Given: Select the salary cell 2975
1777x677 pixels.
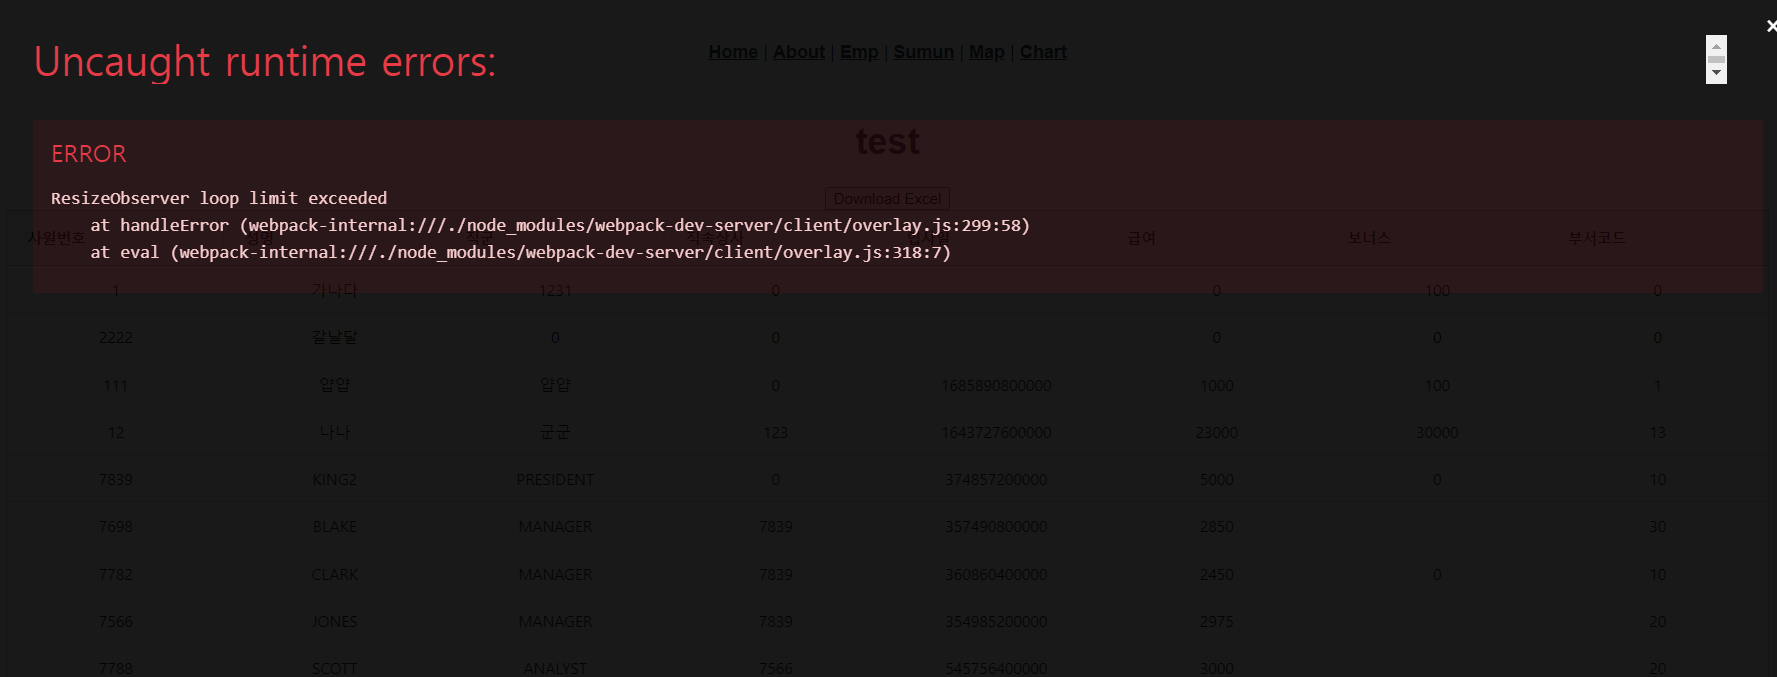Looking at the screenshot, I should (1217, 622).
